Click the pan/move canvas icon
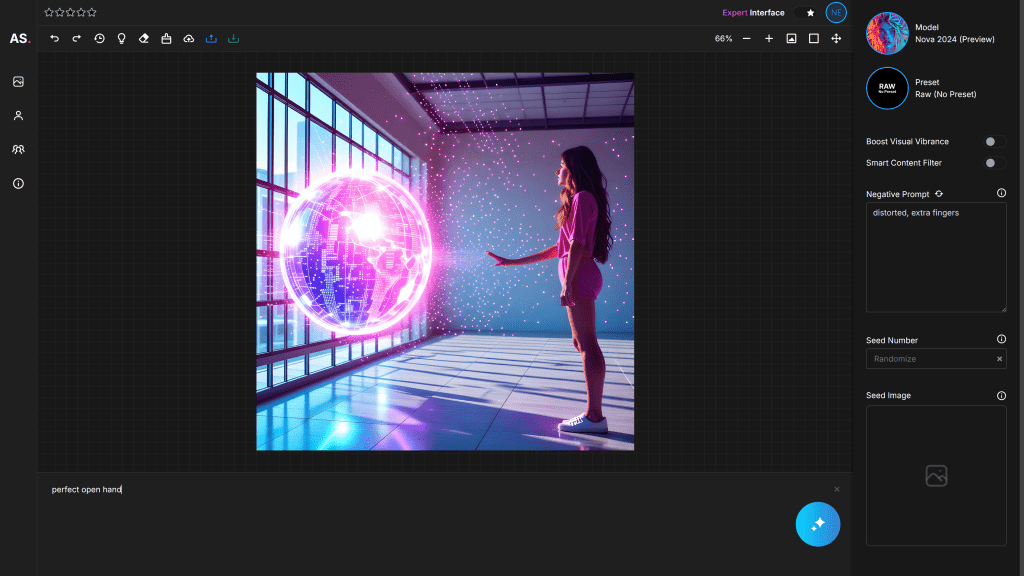Viewport: 1024px width, 576px height. 836,39
